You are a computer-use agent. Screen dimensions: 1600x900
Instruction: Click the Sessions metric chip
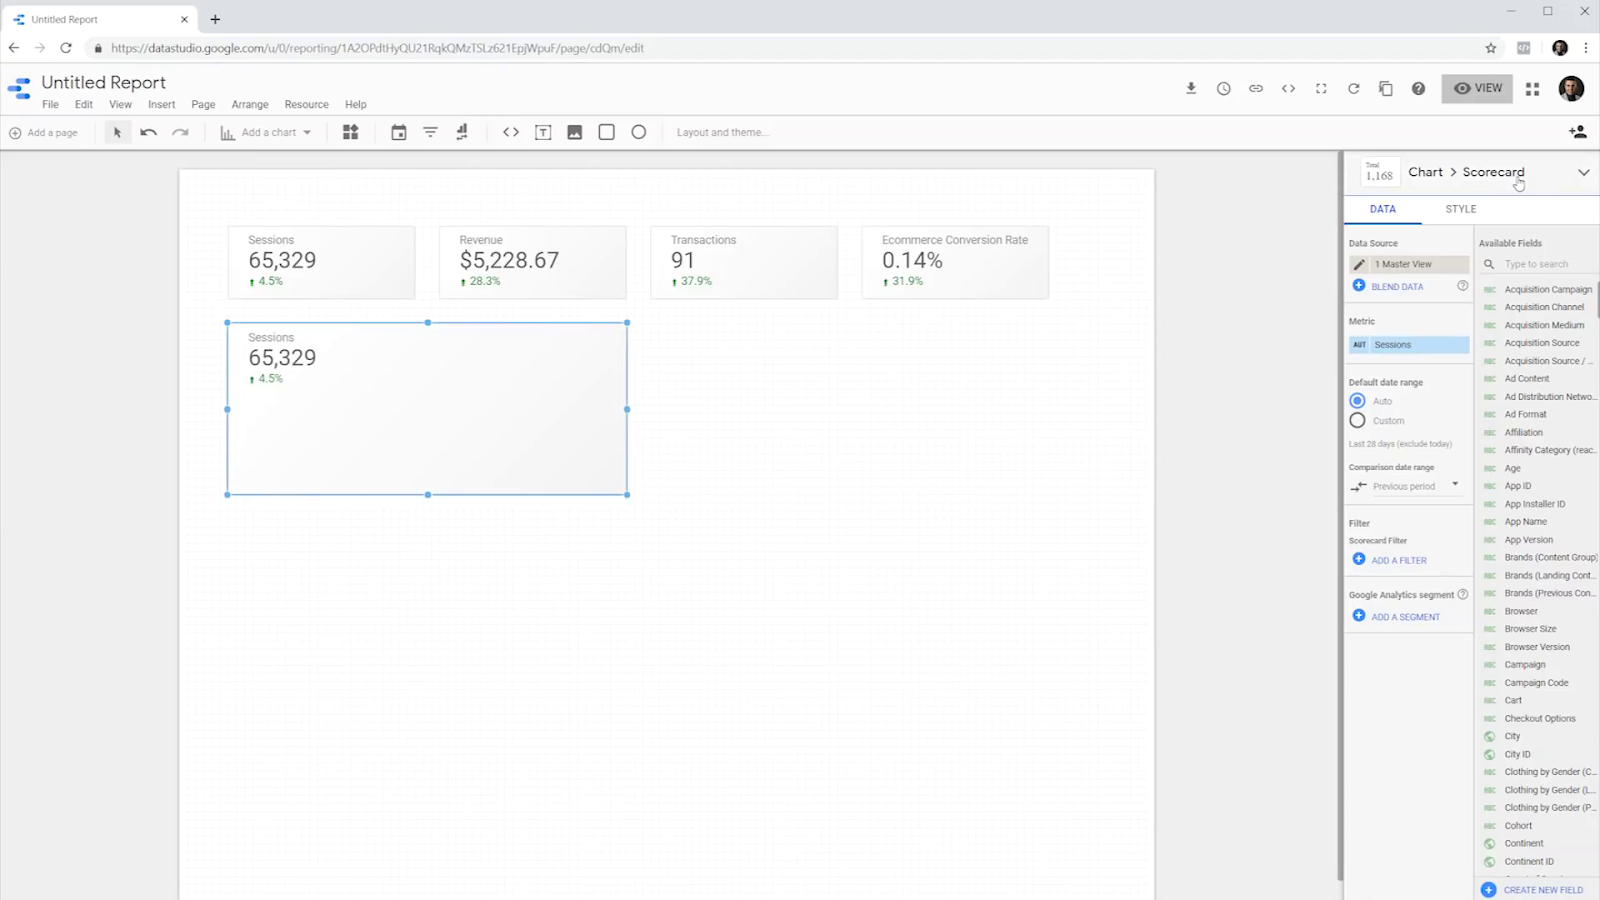(1409, 344)
